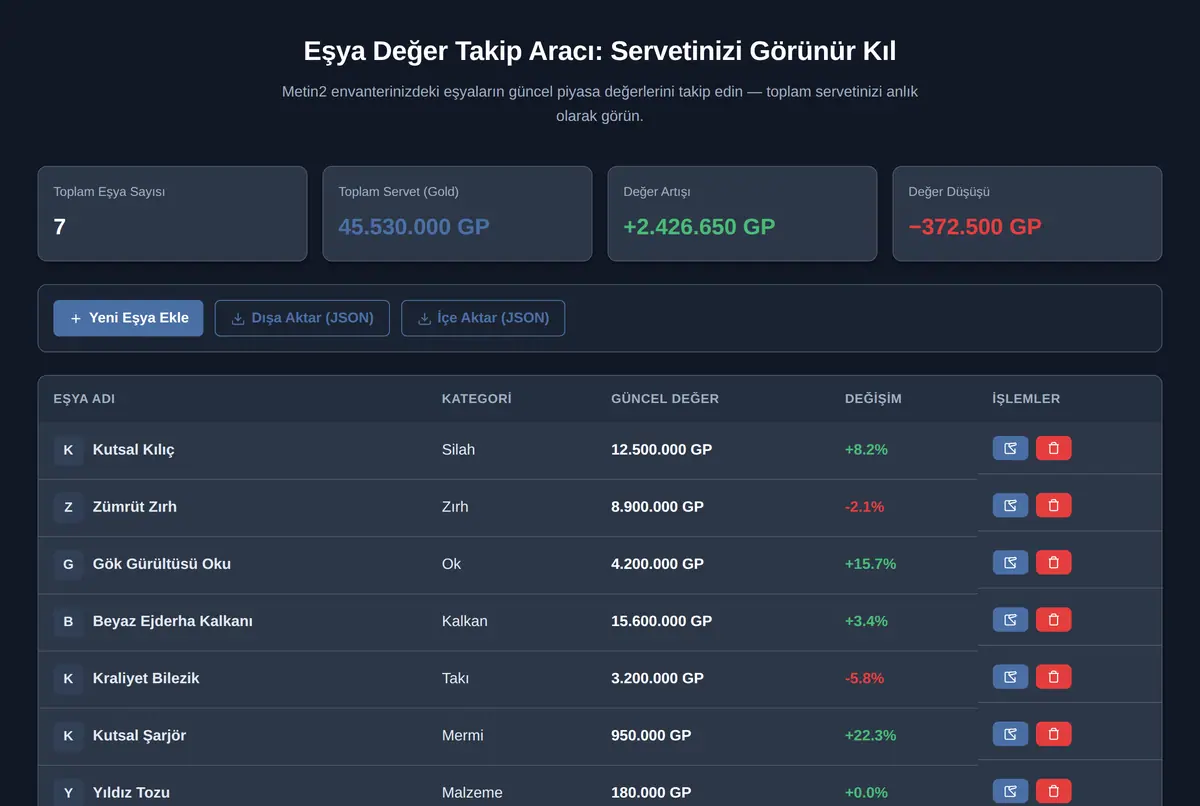
Task: Export data with Dışa Aktar (JSON)
Action: pos(302,318)
